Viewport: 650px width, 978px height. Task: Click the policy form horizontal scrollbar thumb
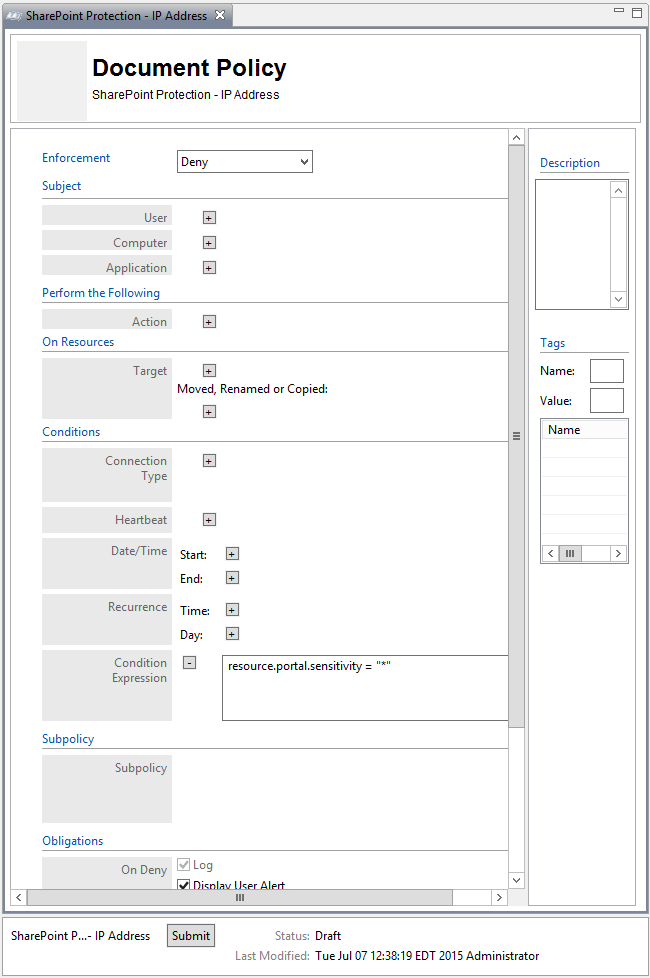pos(240,898)
